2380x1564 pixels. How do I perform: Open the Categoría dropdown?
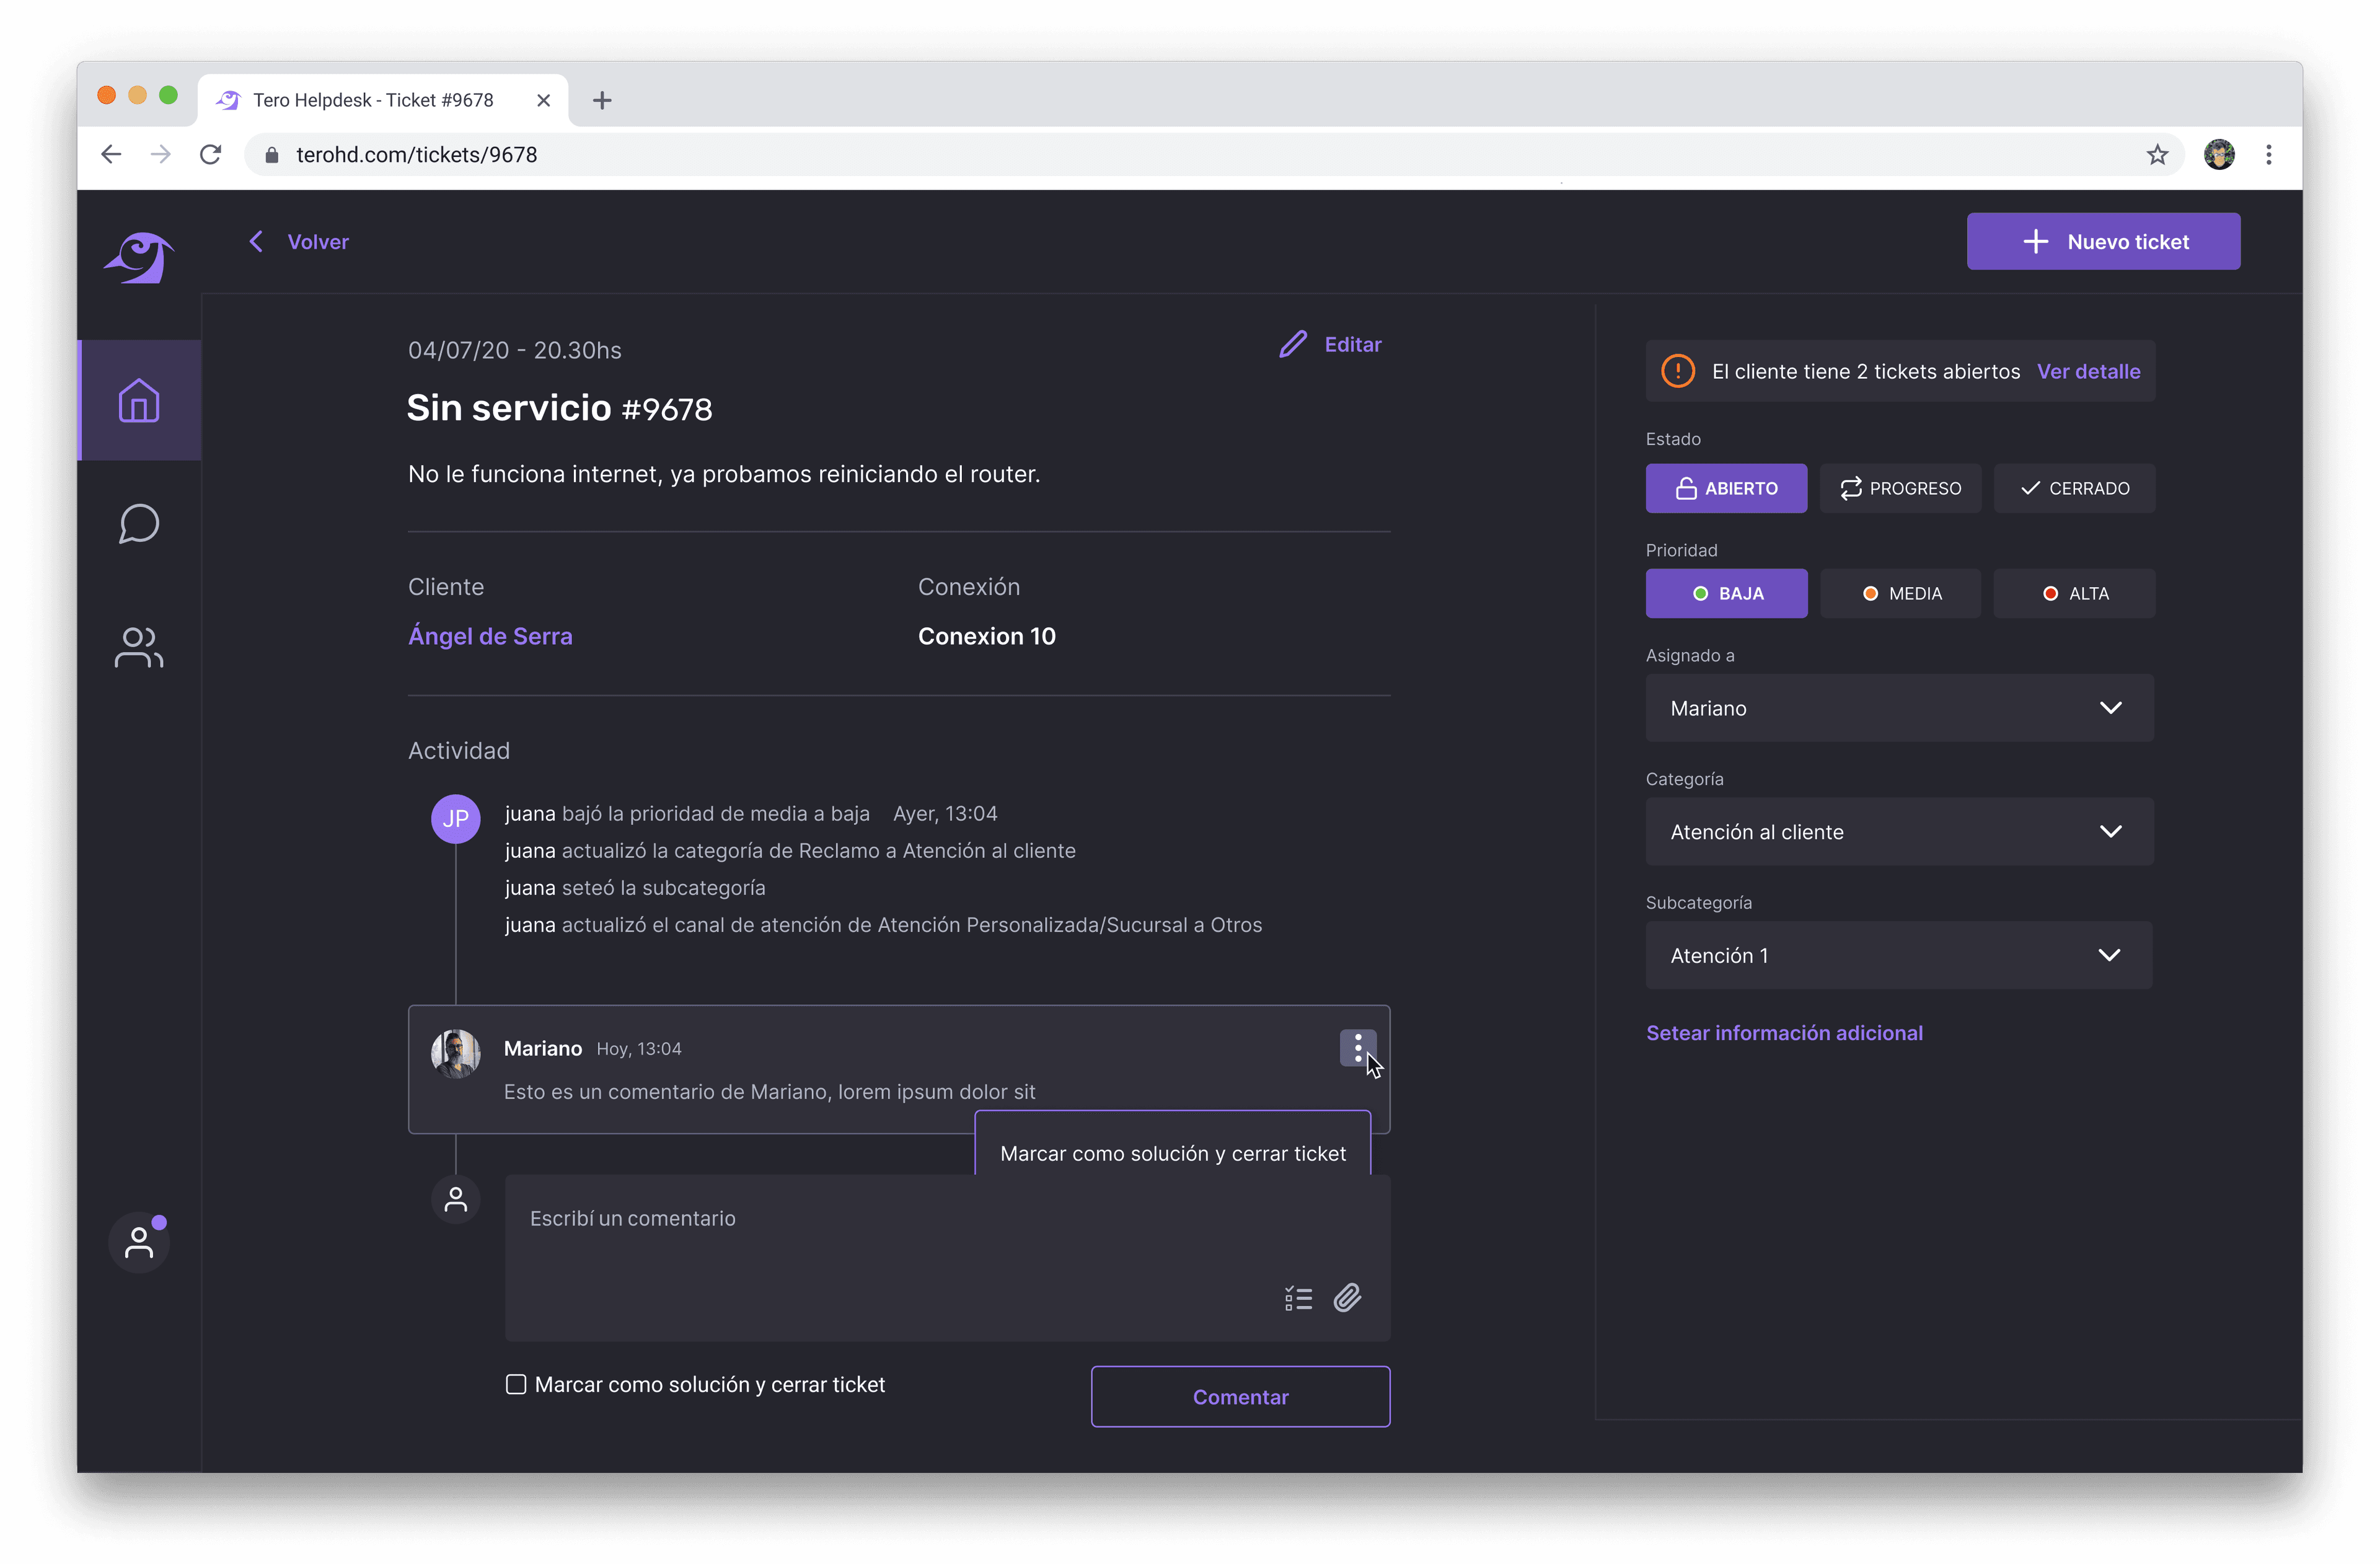click(1899, 831)
